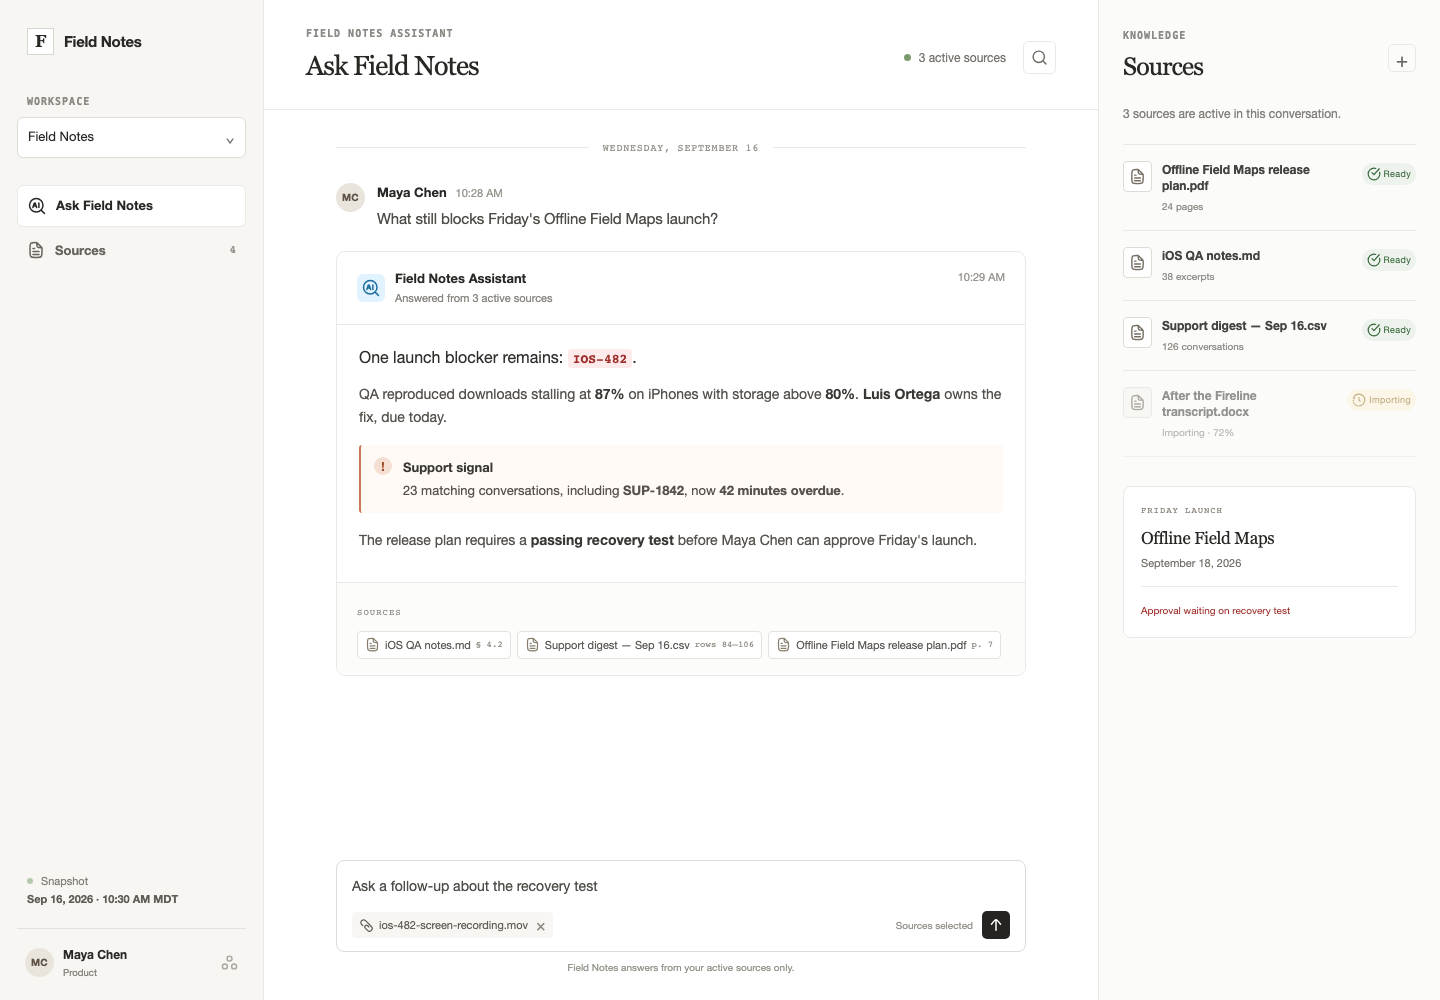Click the Ready badge for Support digest

click(1389, 330)
